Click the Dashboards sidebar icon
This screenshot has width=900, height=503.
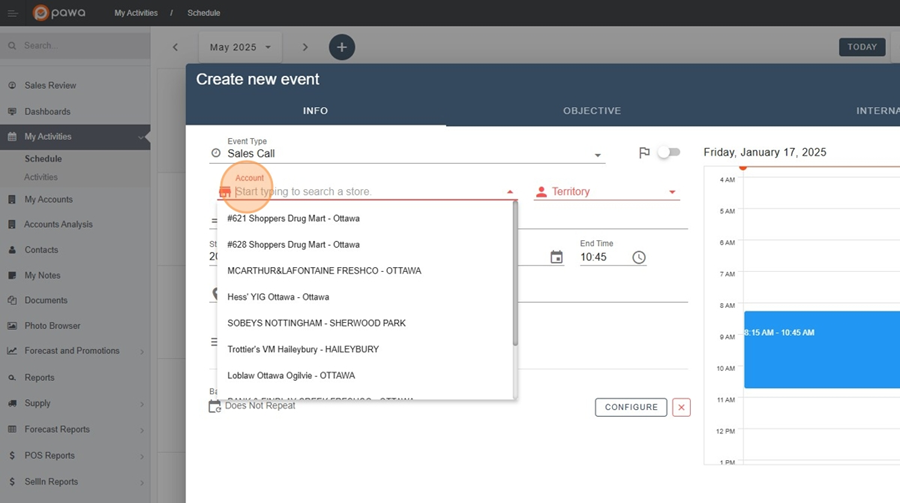(12, 111)
